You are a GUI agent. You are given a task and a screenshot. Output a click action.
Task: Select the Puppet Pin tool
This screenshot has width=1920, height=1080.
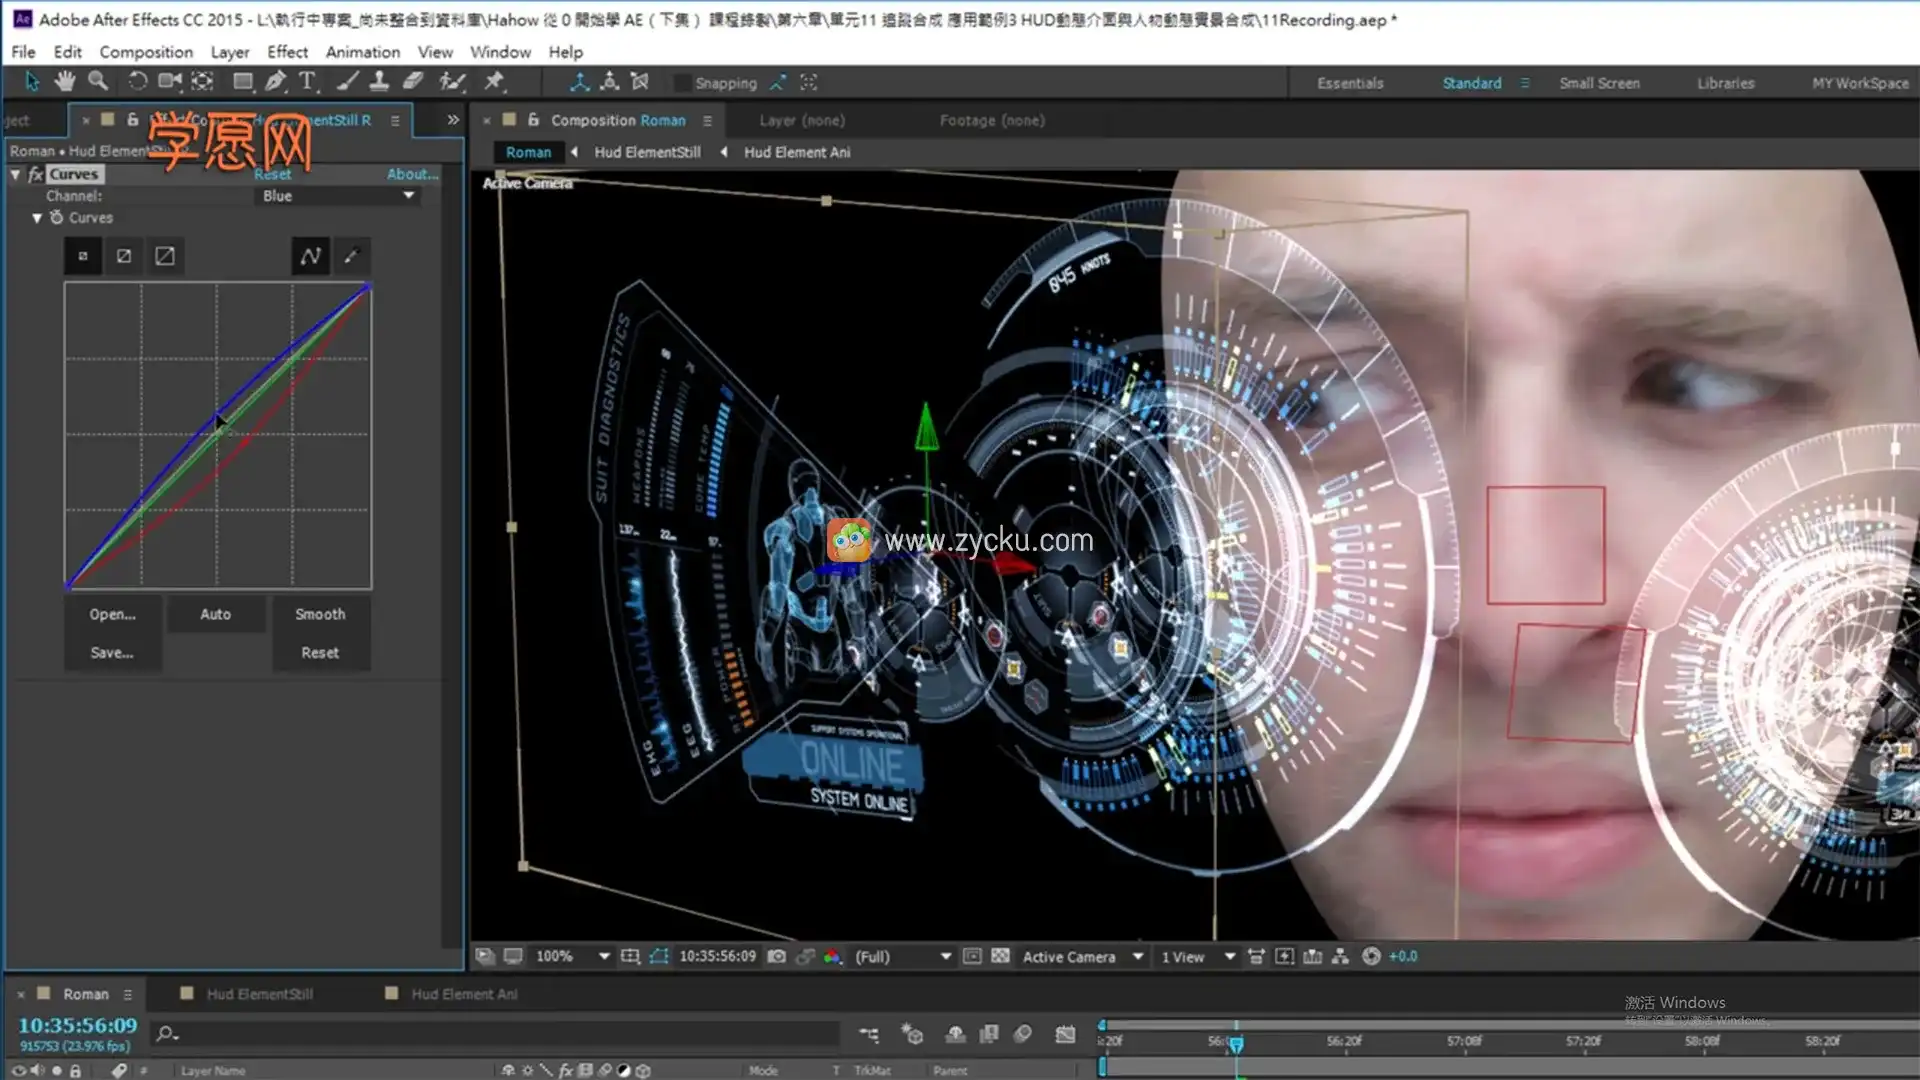pos(494,82)
